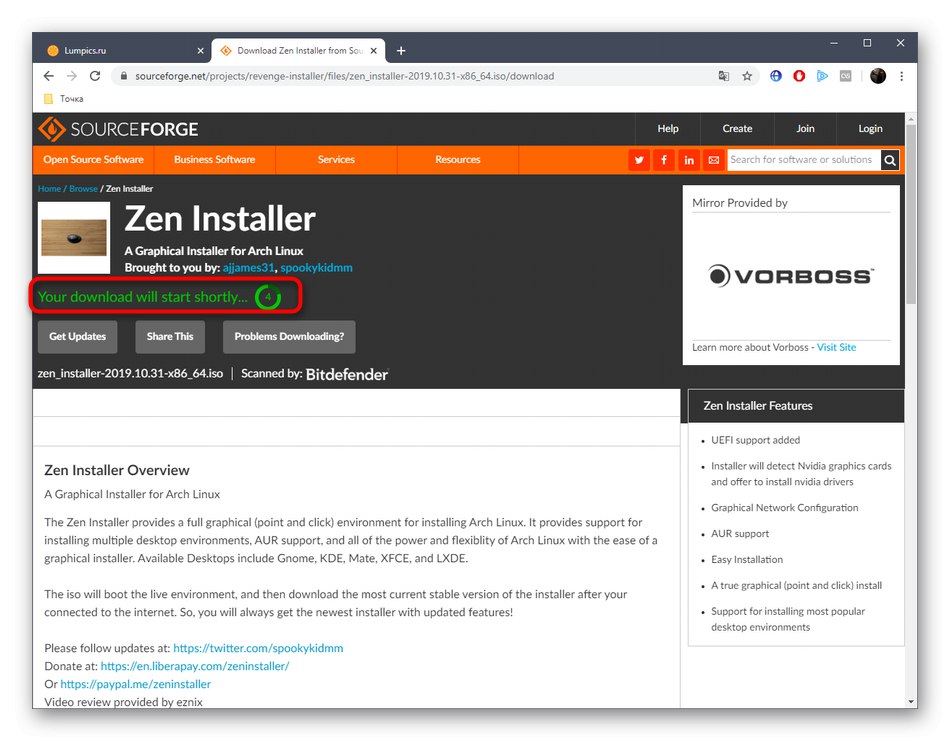Screen dimensions: 950x741
Task: Click the site padlock icon
Action: click(x=124, y=76)
